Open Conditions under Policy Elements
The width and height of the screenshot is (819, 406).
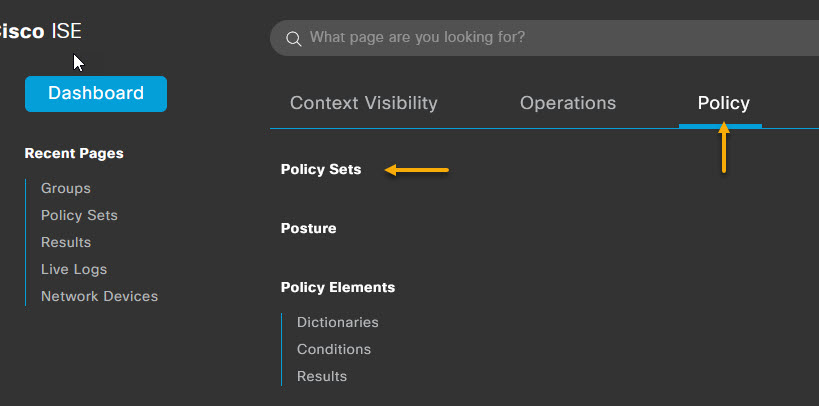pyautogui.click(x=334, y=349)
